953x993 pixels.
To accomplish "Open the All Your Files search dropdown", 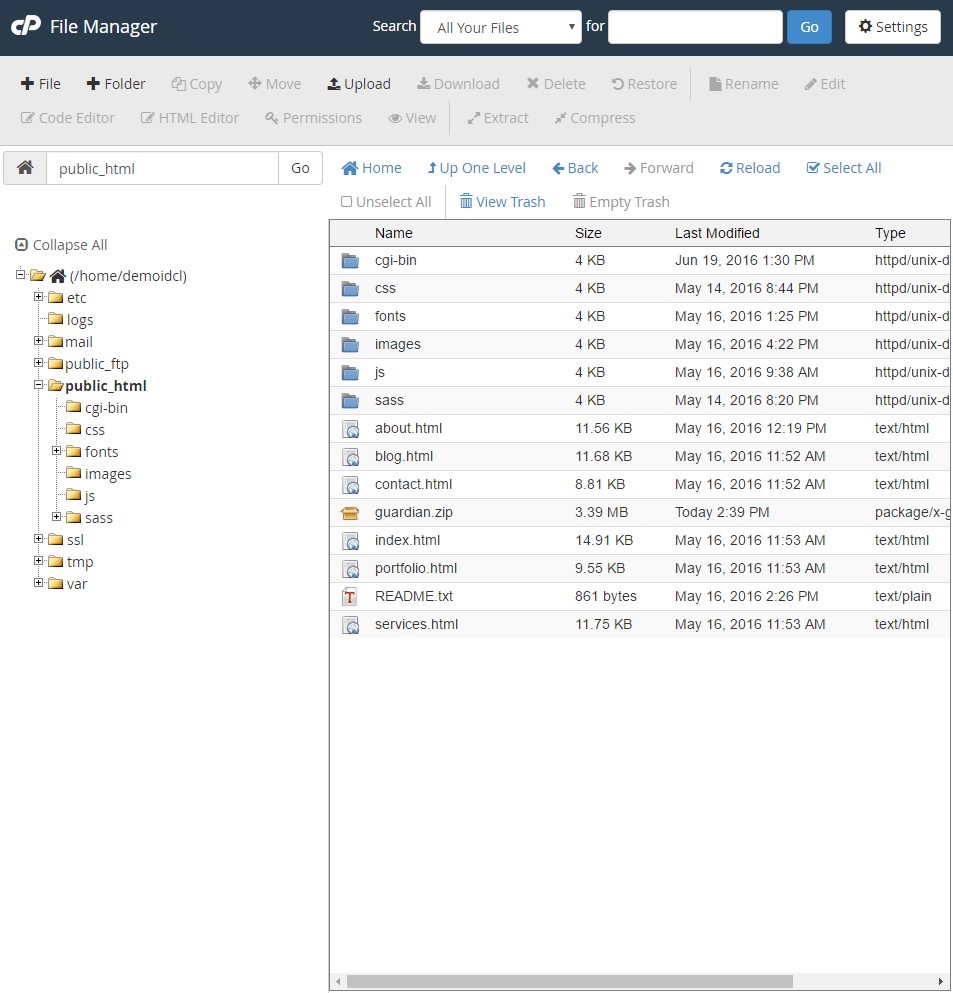I will point(501,27).
